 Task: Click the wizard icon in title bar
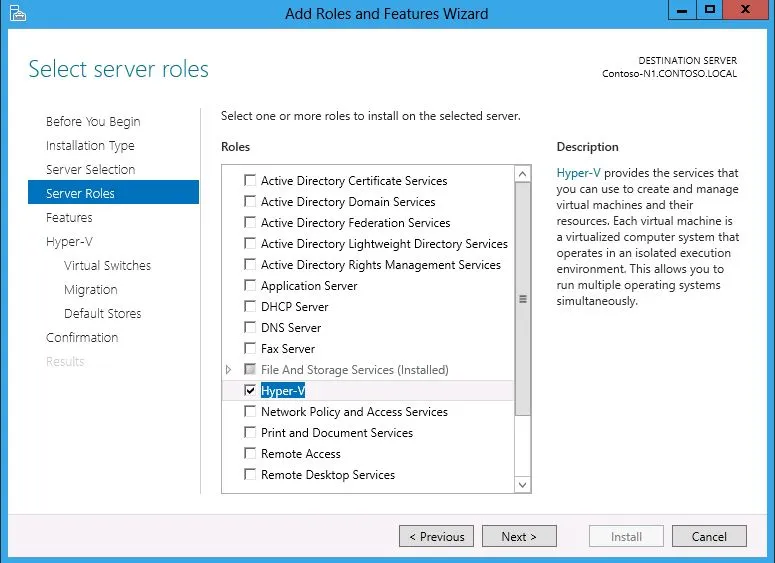(x=17, y=13)
